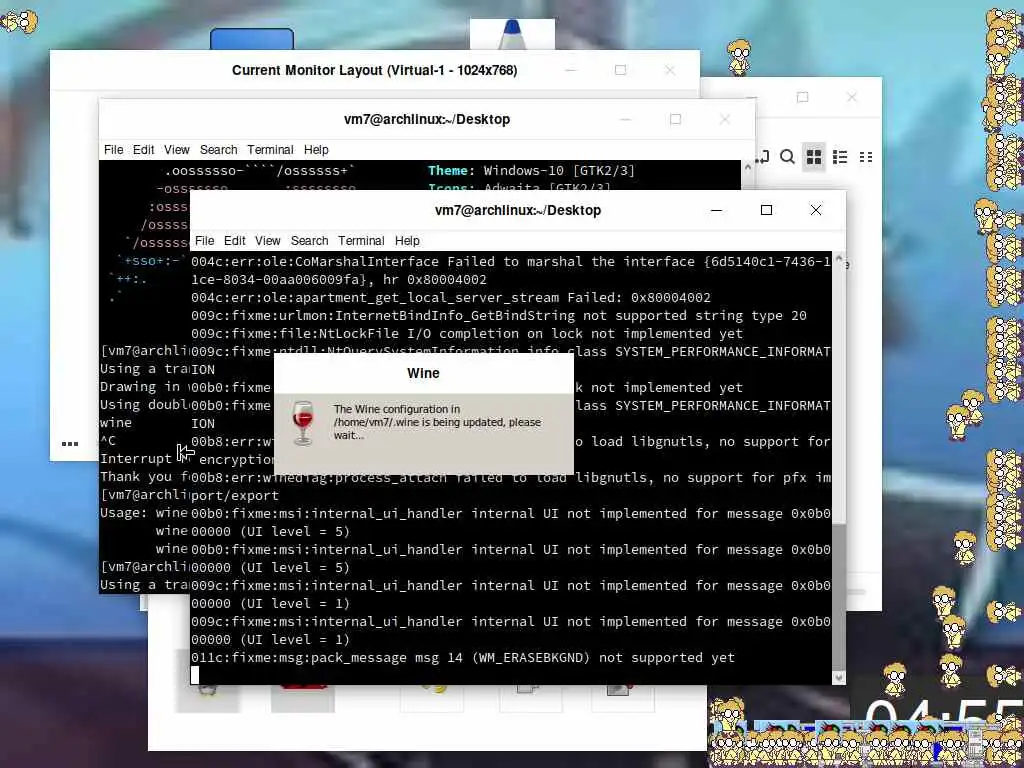Select icon grid view in file manager
This screenshot has width=1024, height=768.
[x=814, y=157]
